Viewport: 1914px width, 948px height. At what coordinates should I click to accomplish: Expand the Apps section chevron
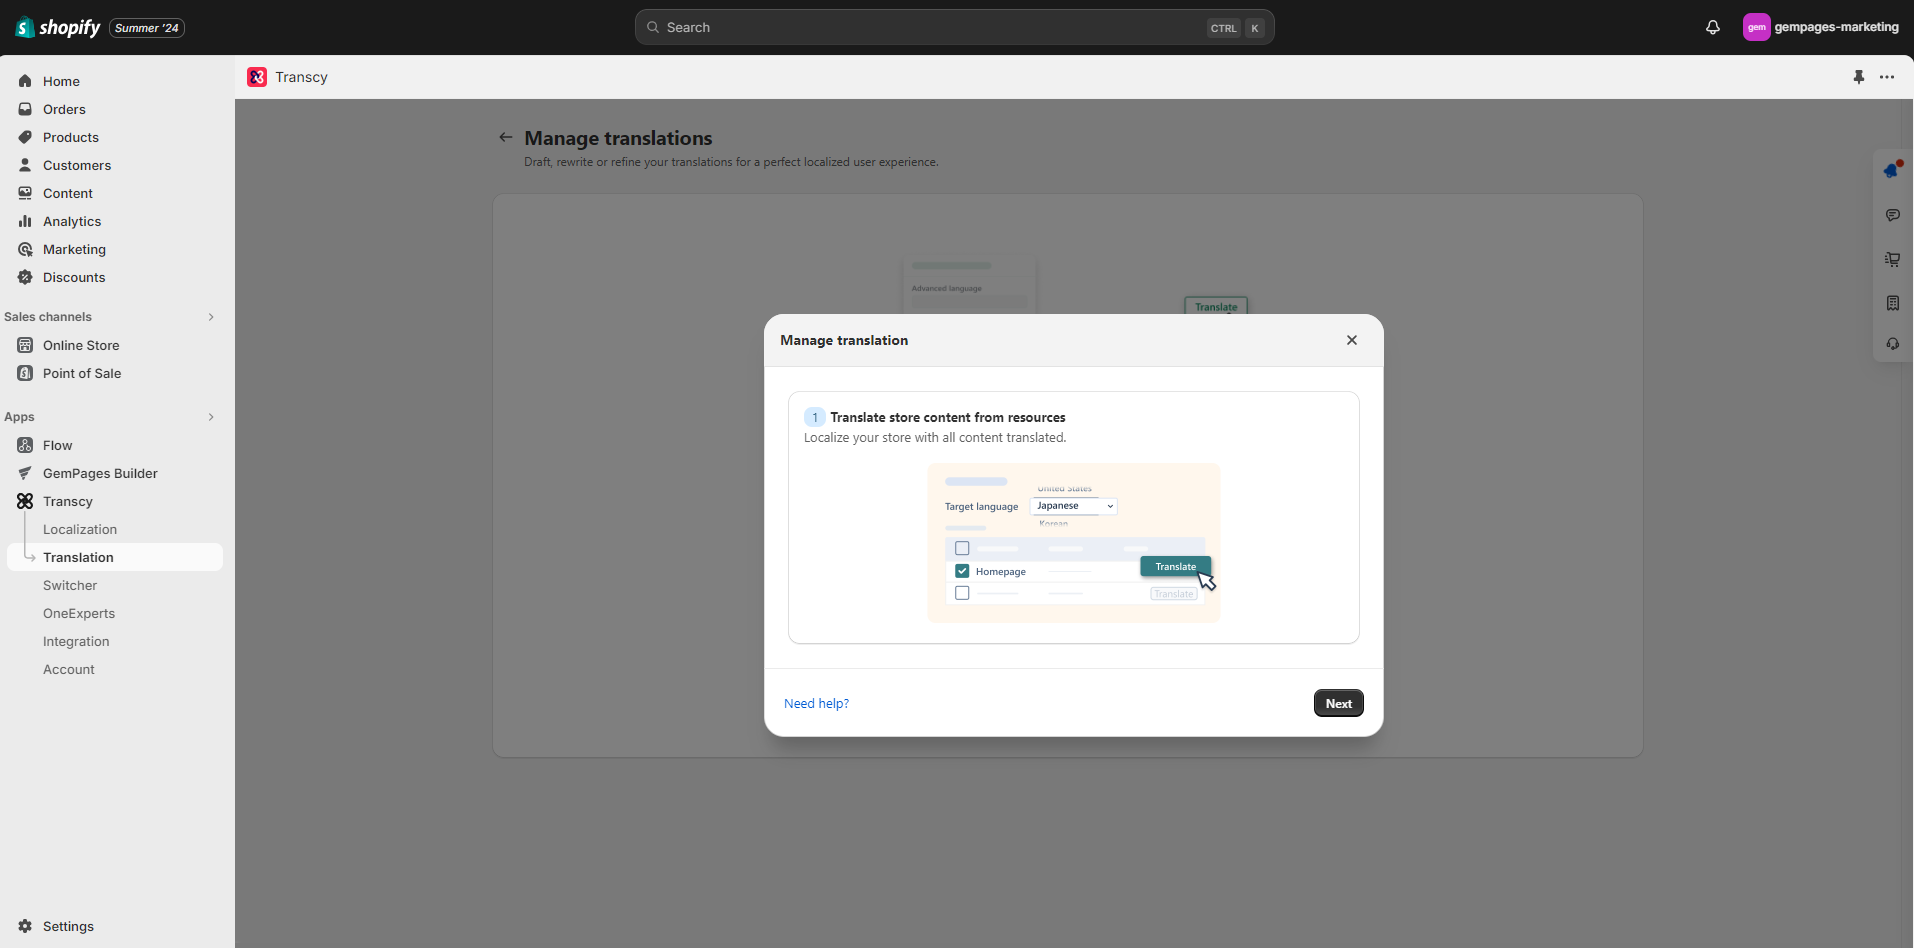211,417
